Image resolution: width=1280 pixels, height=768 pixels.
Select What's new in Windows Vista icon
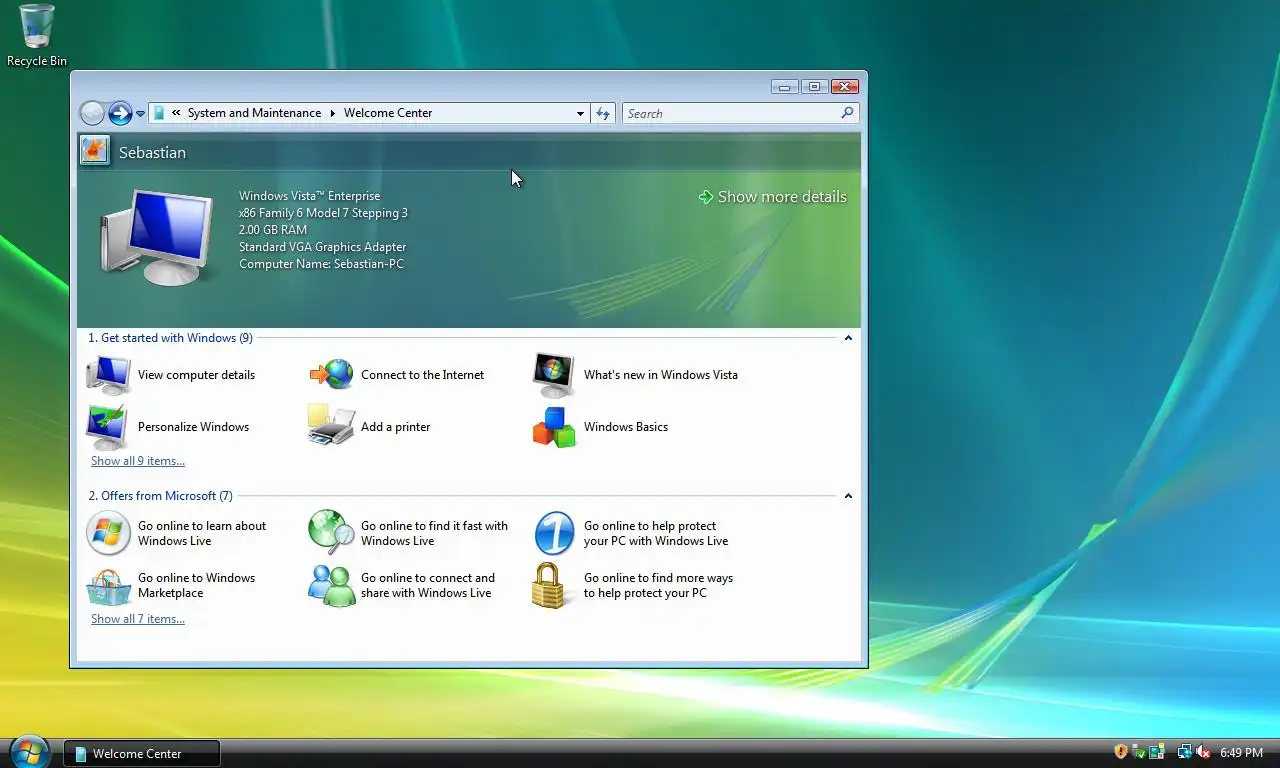point(554,375)
